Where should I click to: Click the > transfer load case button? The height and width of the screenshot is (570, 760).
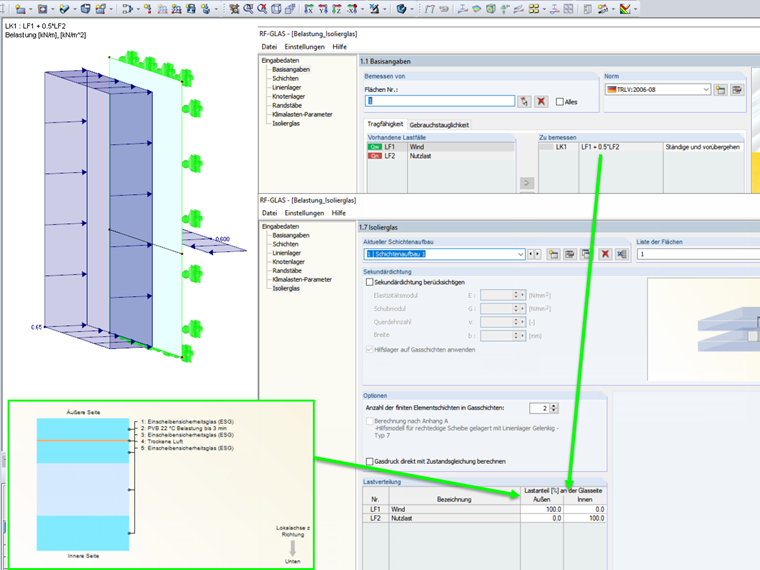click(x=527, y=183)
